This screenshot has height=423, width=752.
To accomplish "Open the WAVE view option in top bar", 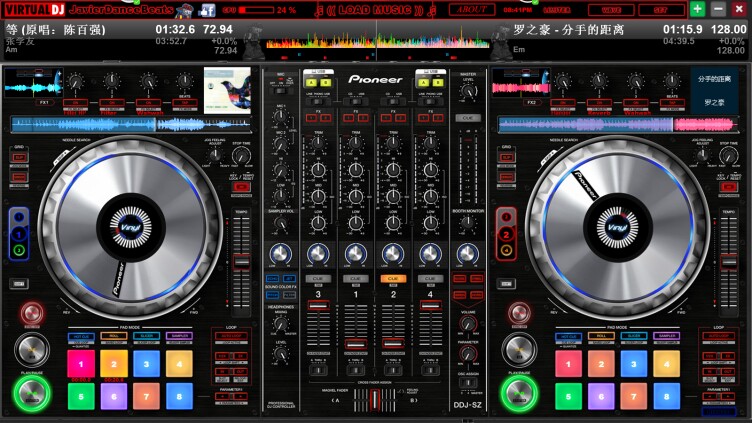I will click(x=611, y=10).
